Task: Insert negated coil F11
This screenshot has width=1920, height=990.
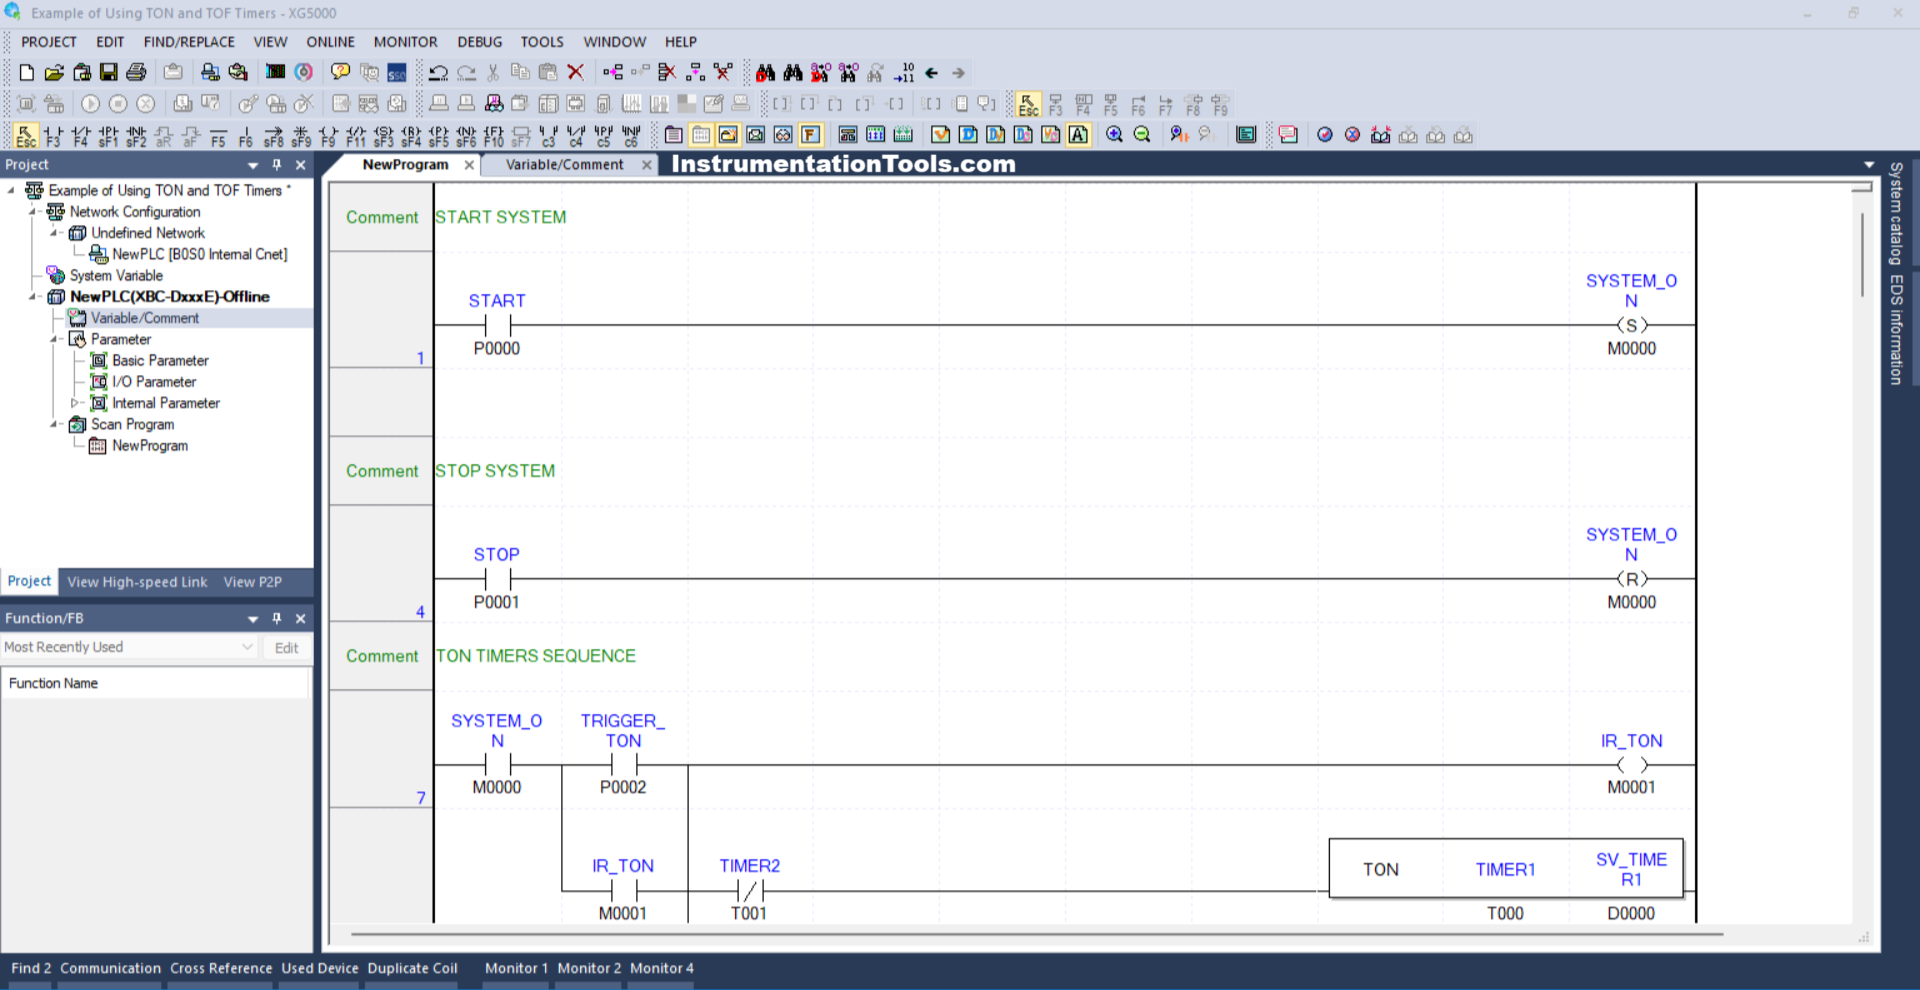Action: pyautogui.click(x=356, y=135)
